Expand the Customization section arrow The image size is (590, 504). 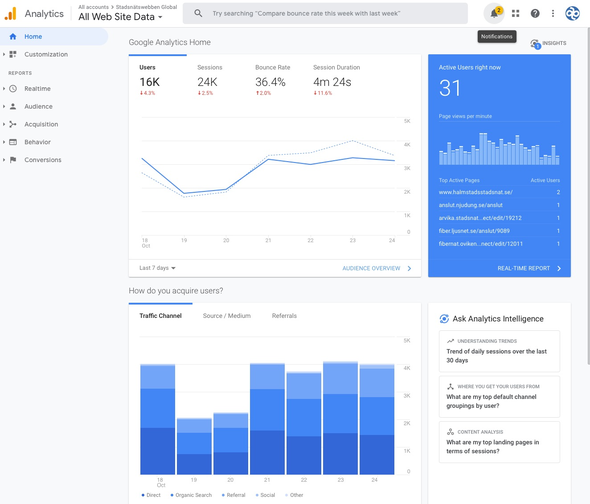click(4, 54)
